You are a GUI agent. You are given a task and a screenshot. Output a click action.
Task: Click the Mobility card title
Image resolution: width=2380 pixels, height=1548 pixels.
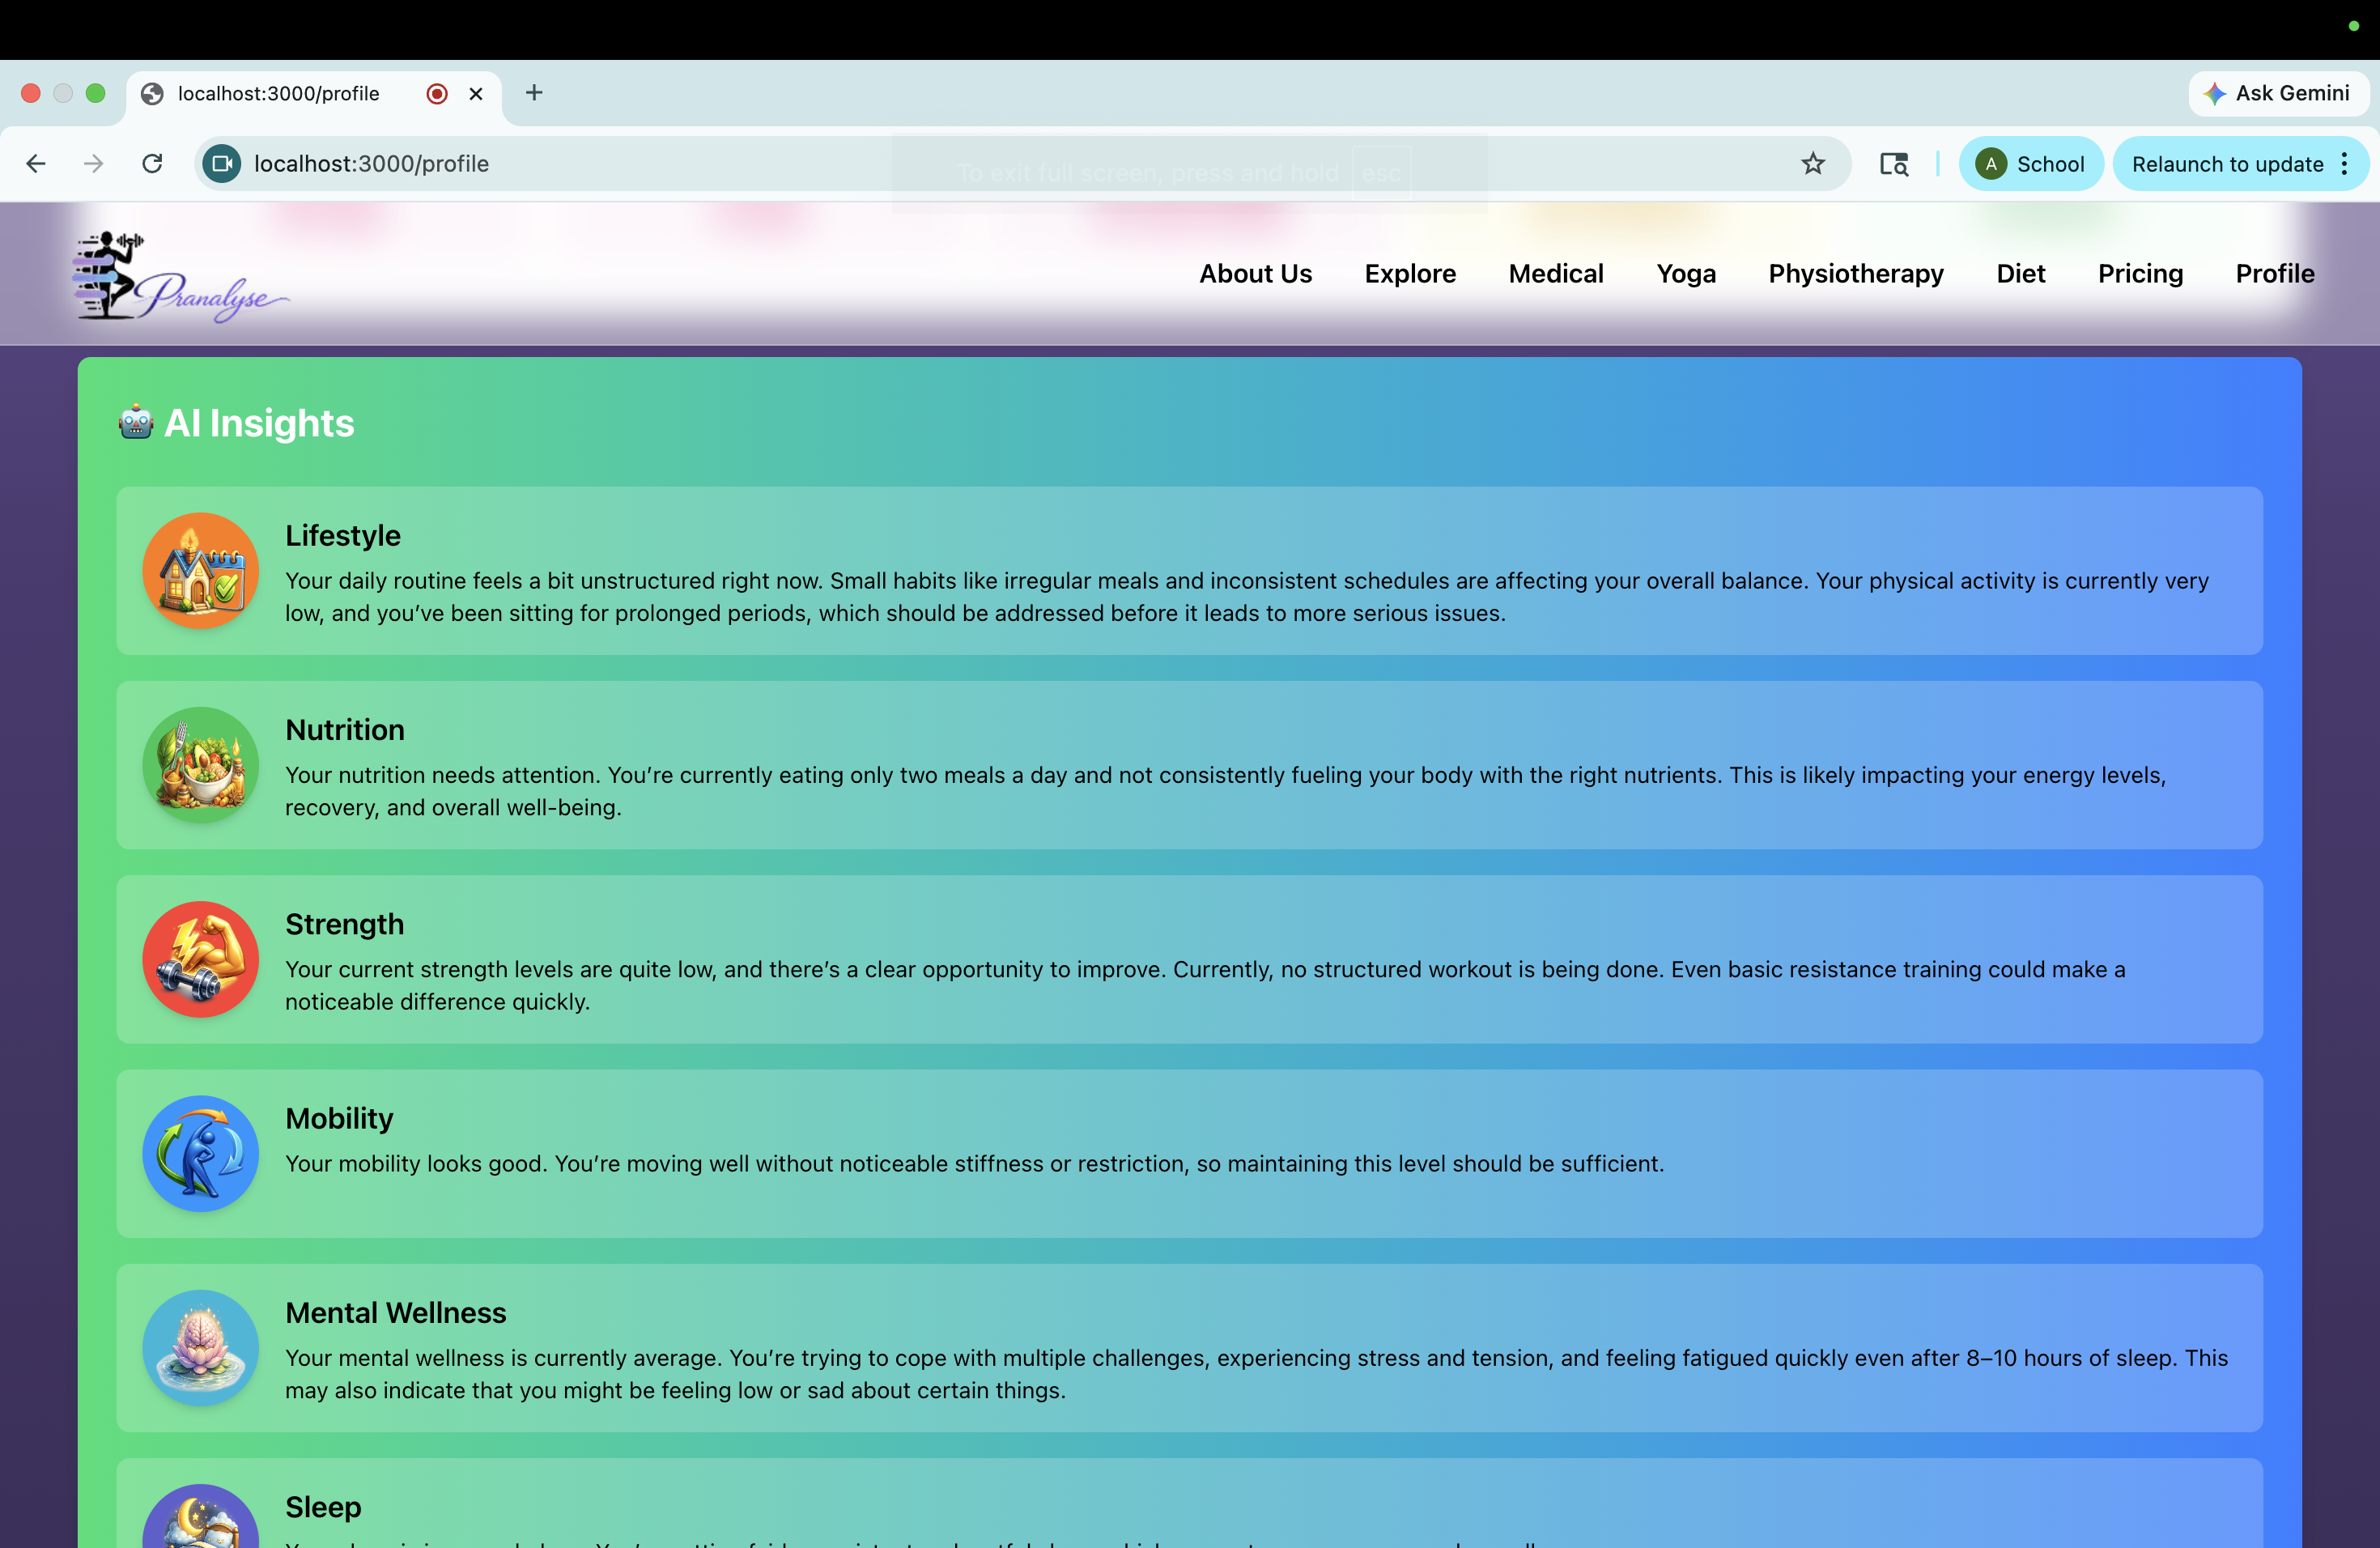coord(339,1118)
